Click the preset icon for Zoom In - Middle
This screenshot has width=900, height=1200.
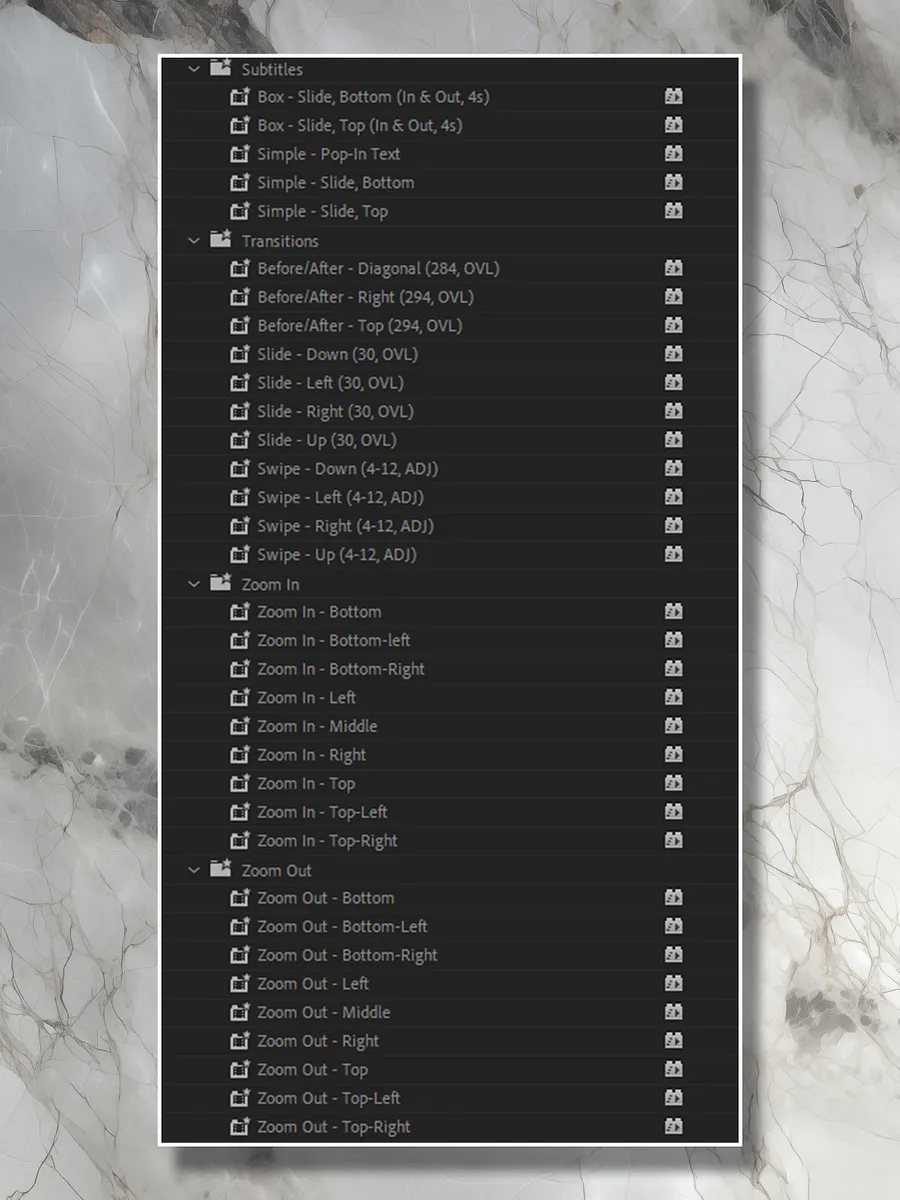[240, 726]
